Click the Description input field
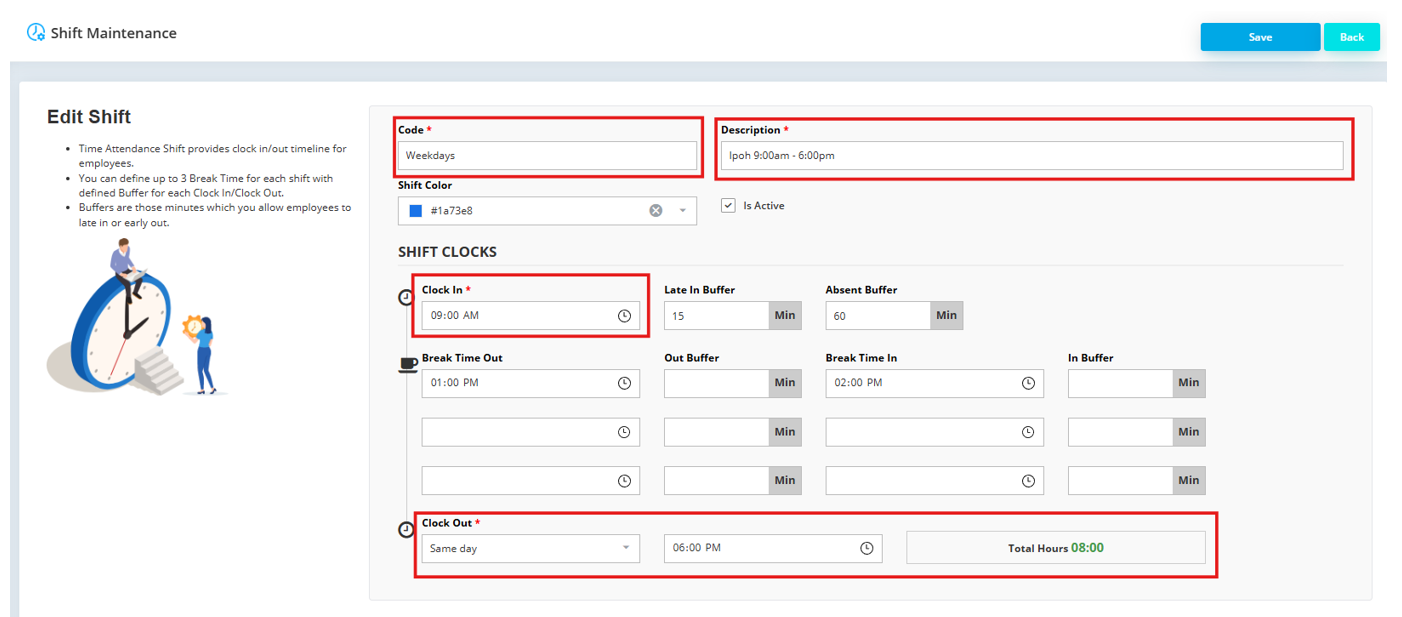The width and height of the screenshot is (1402, 617). coord(1031,156)
